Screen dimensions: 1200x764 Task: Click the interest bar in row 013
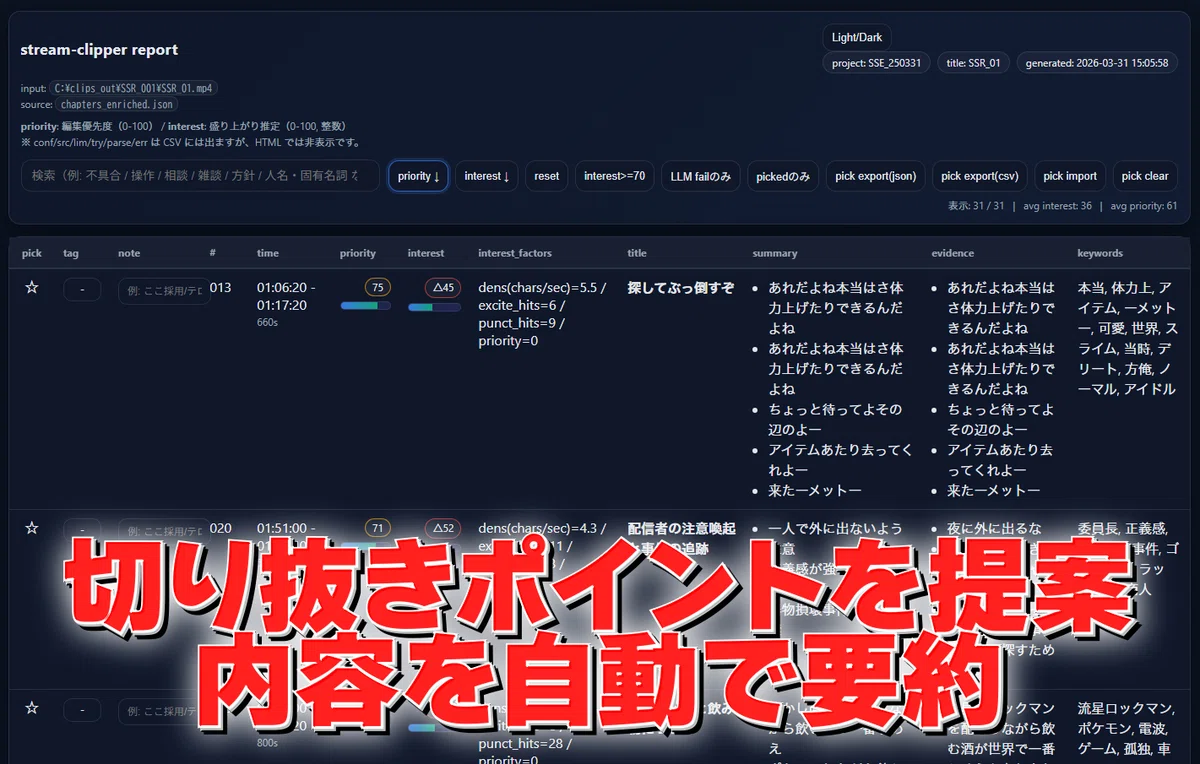434,307
